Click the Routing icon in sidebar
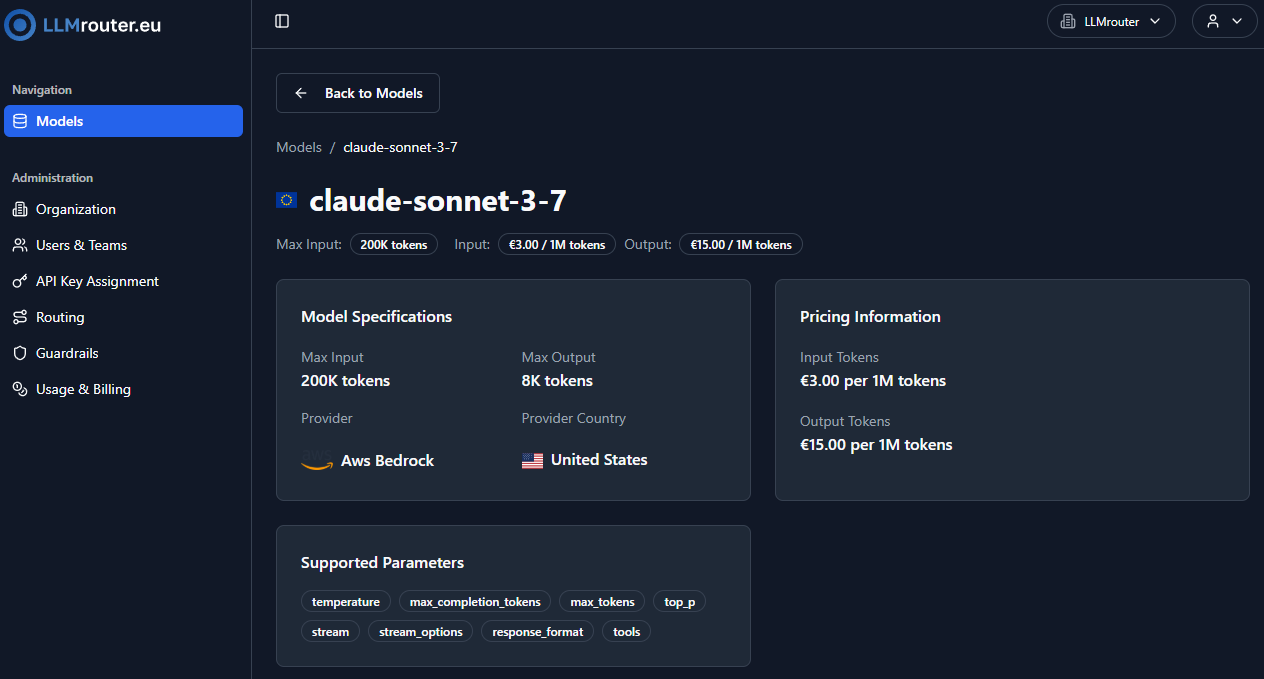 20,317
